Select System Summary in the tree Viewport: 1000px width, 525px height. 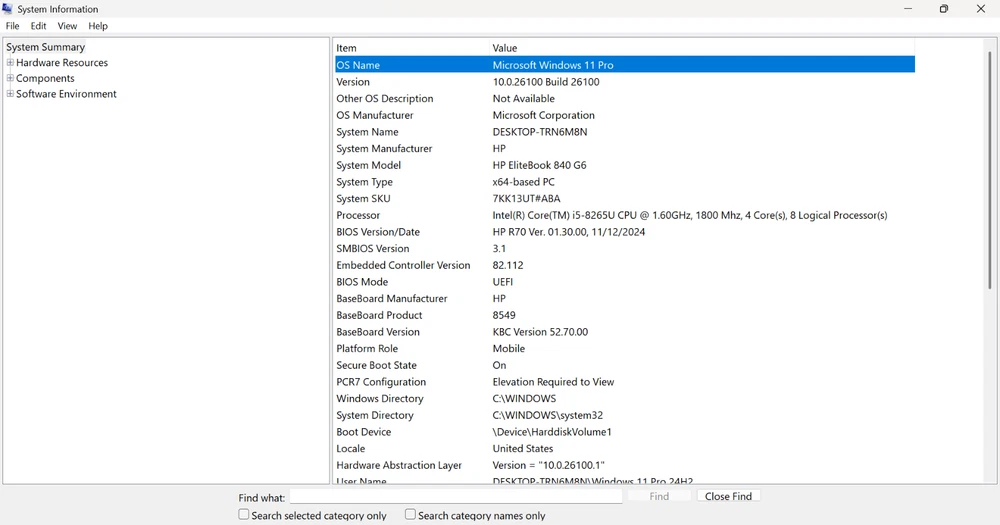point(46,47)
